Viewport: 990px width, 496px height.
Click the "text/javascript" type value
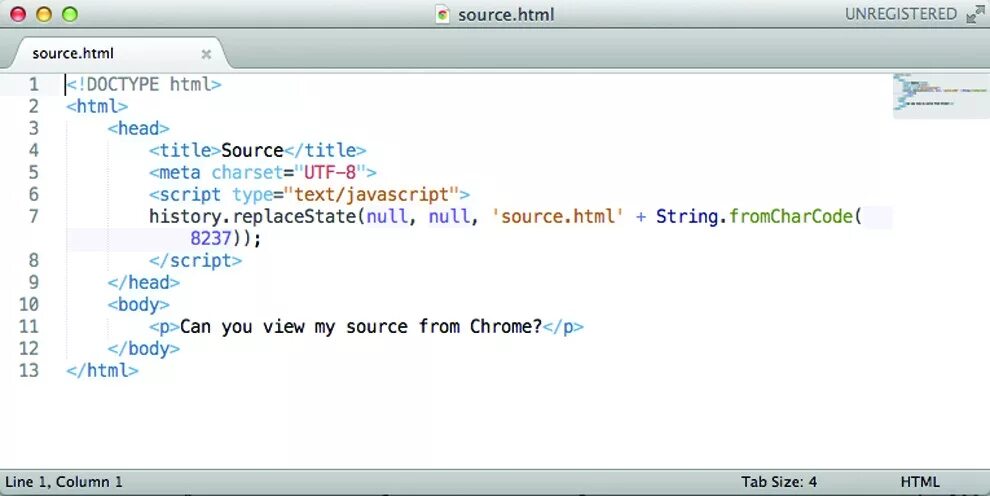tap(371, 194)
